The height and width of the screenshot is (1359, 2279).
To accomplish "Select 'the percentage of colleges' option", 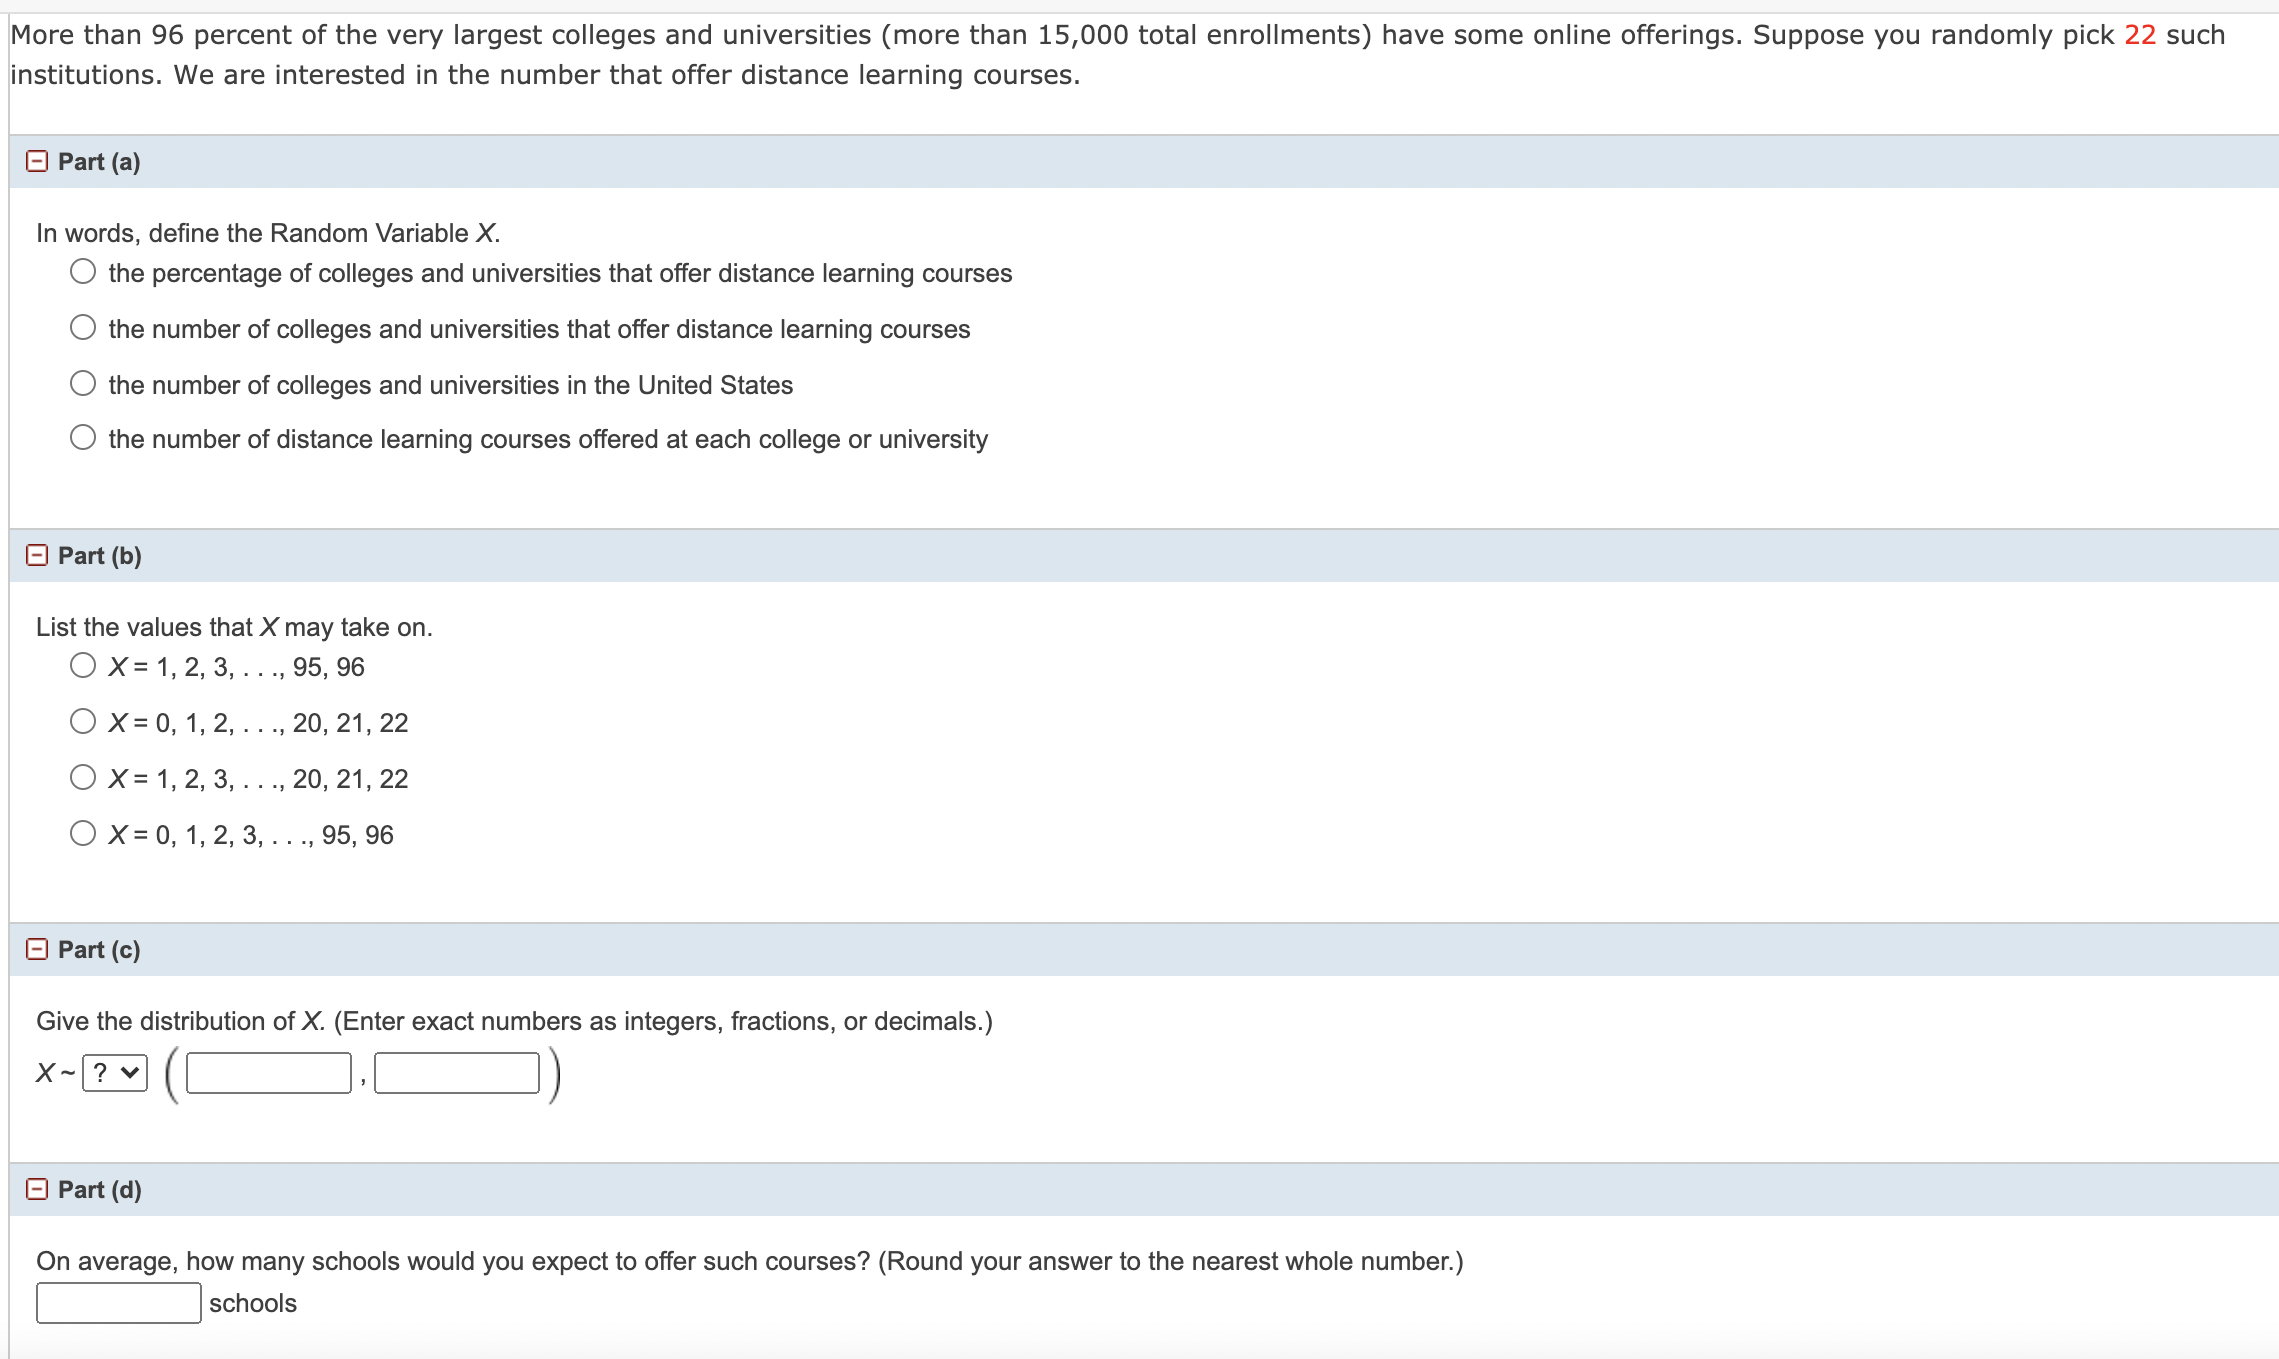I will 84,270.
